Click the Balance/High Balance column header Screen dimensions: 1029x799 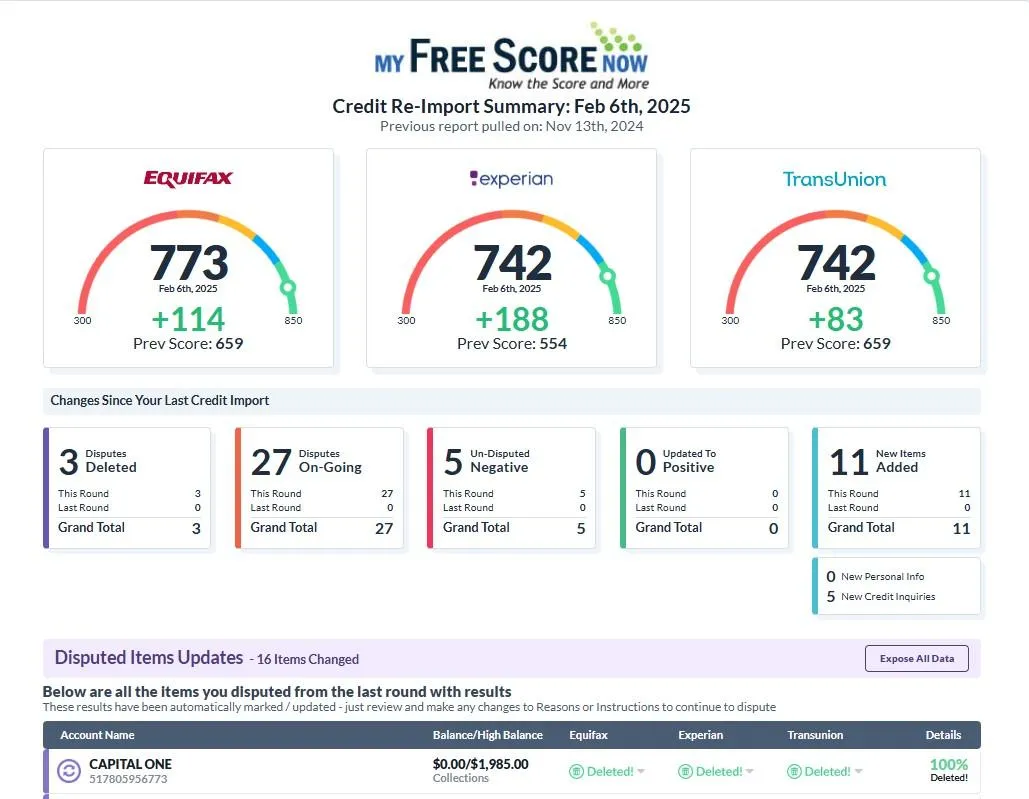[x=488, y=735]
